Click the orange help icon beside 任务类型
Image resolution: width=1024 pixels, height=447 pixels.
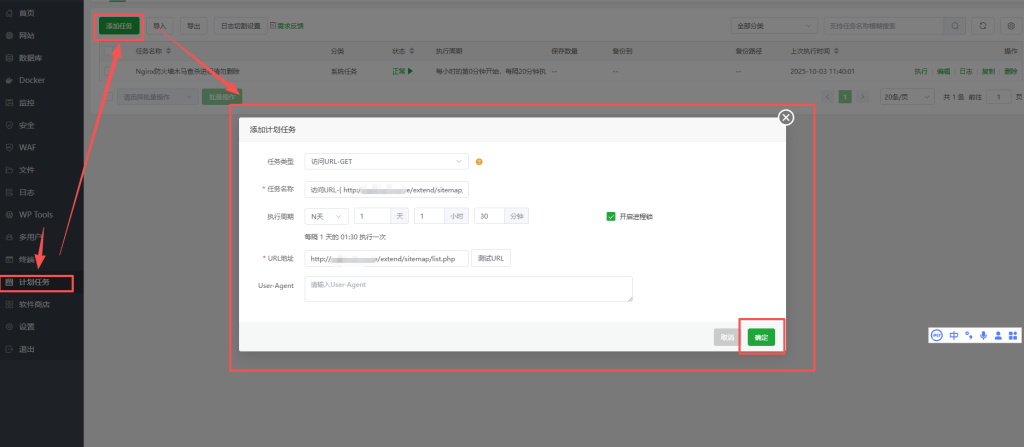tap(479, 162)
